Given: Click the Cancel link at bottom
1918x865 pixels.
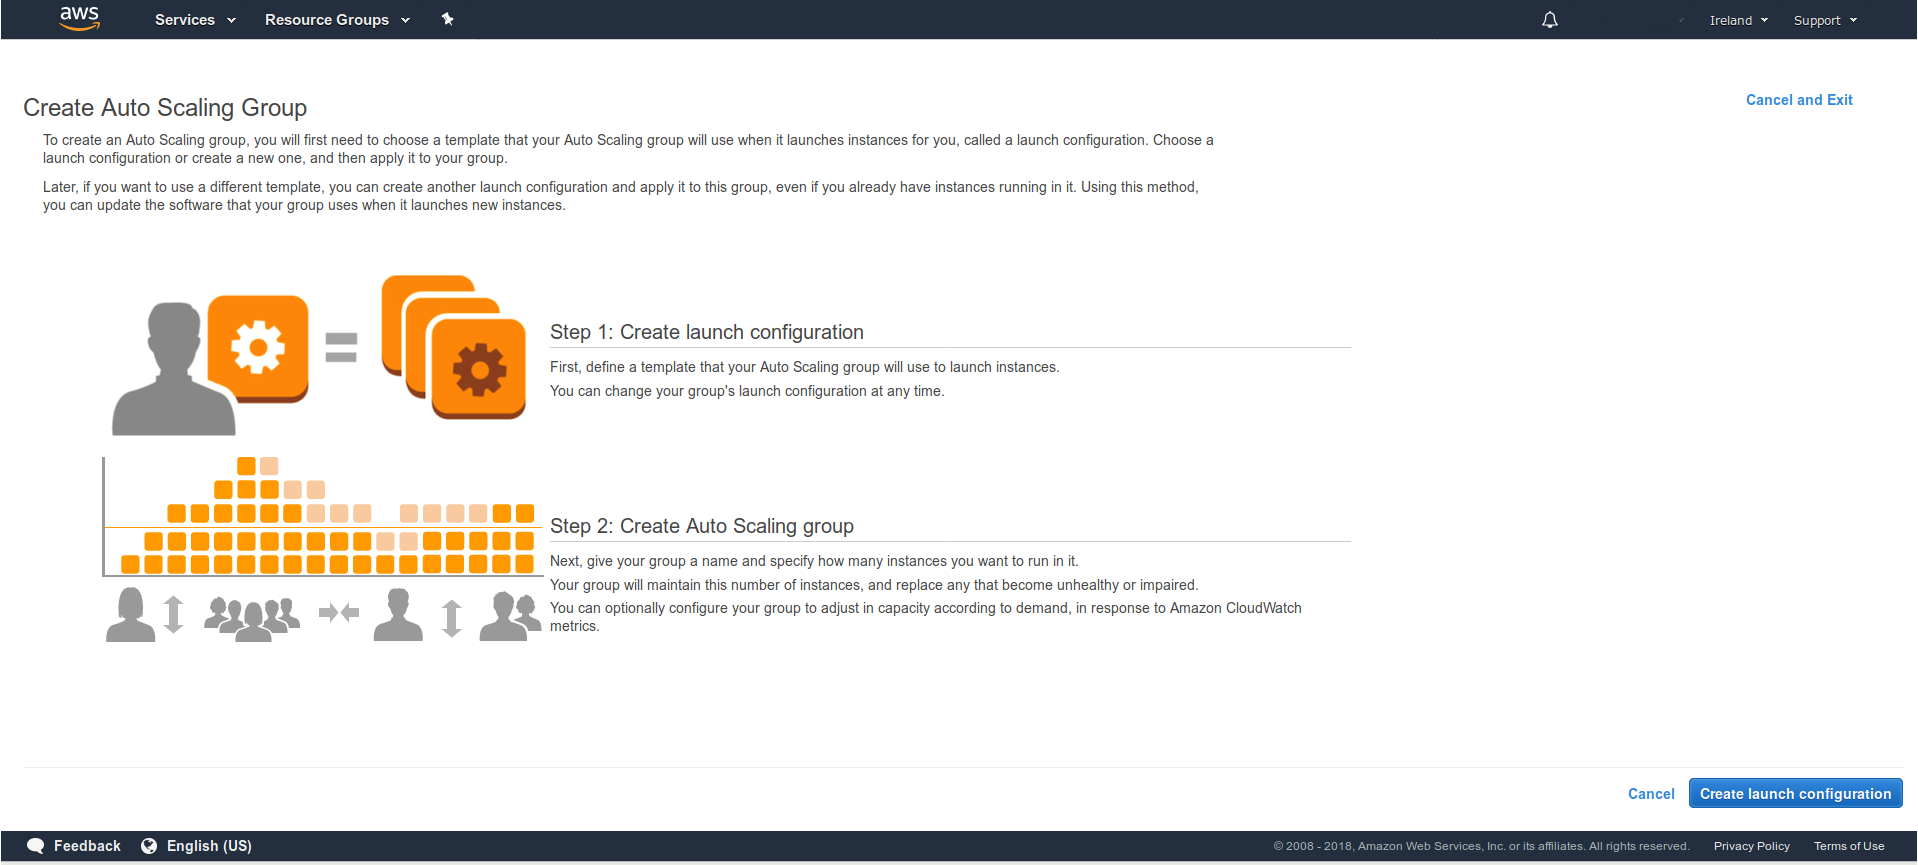Looking at the screenshot, I should click(x=1650, y=794).
